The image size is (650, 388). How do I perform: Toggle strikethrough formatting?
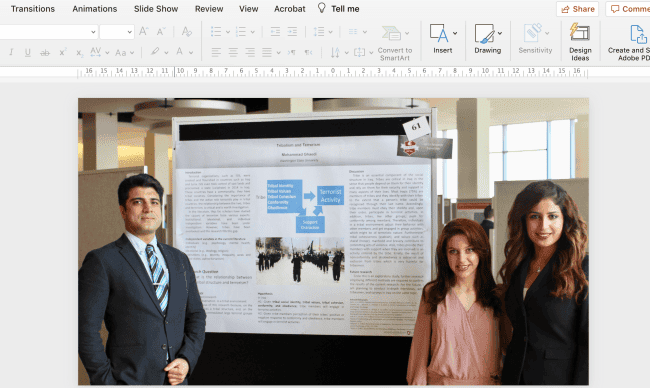[x=45, y=53]
